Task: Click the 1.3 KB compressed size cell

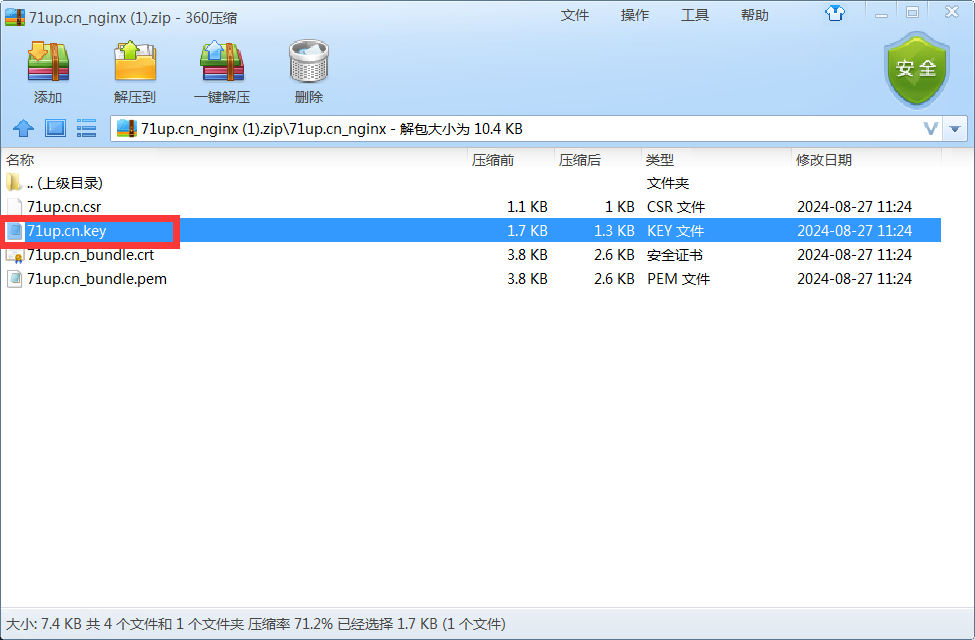Action: point(614,231)
